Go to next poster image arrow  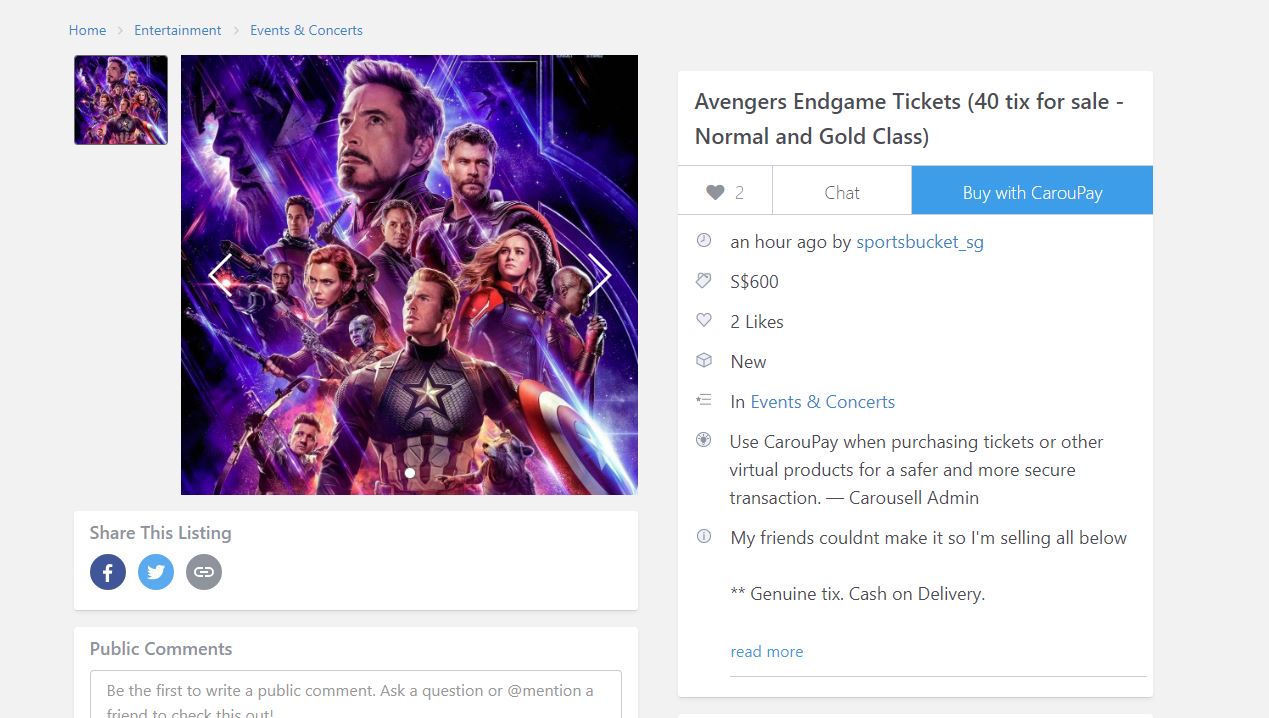(599, 275)
